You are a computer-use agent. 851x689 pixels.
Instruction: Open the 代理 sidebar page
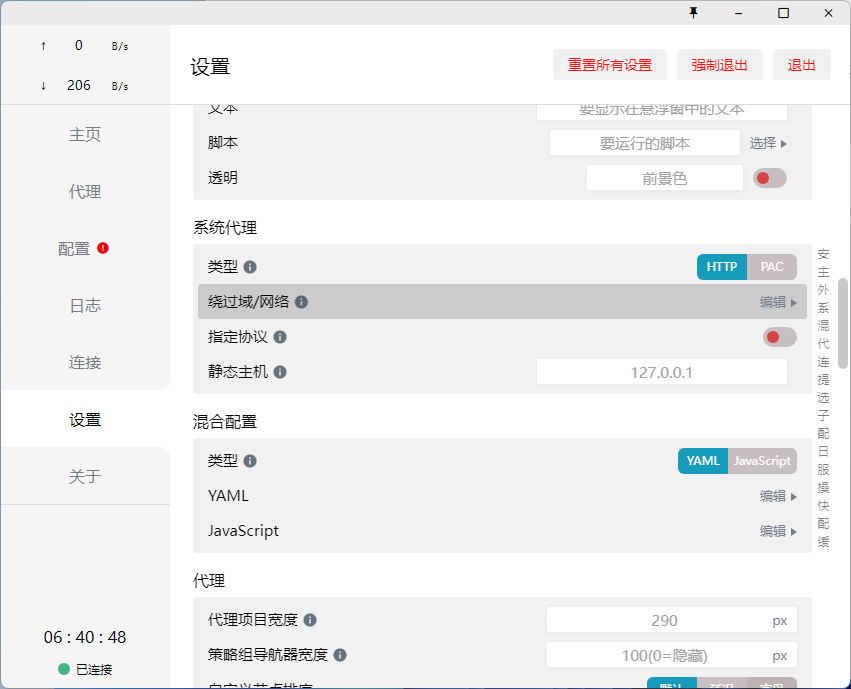coord(85,192)
